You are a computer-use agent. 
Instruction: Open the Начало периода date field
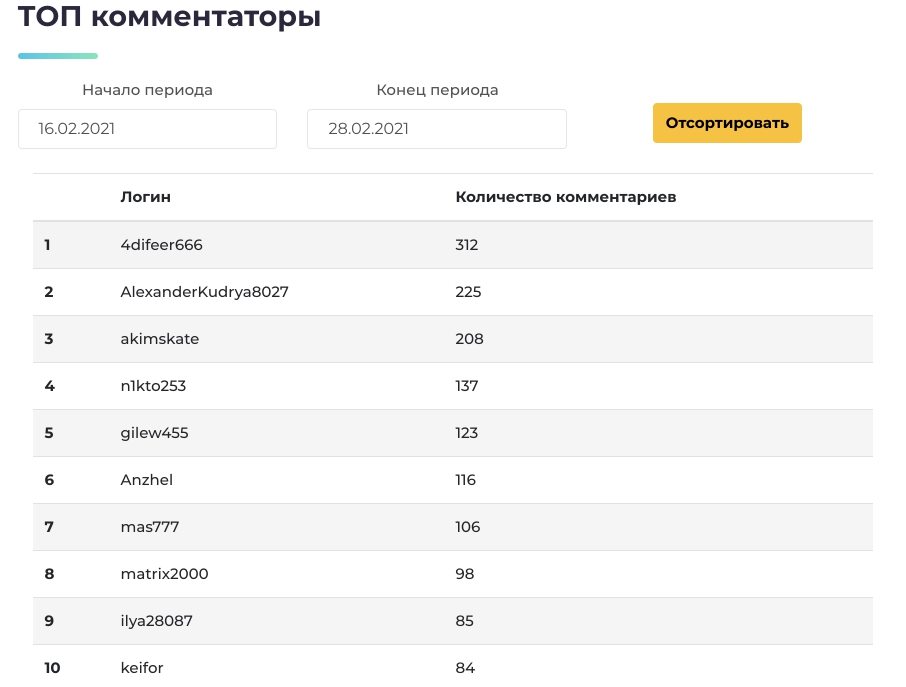[x=147, y=129]
